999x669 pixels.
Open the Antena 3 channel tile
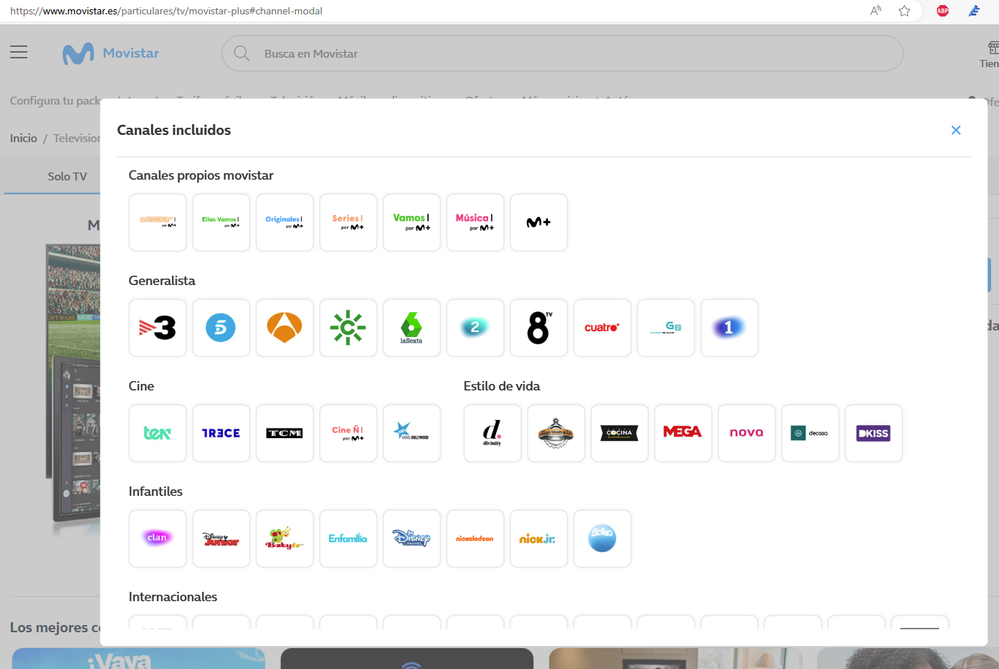[285, 328]
